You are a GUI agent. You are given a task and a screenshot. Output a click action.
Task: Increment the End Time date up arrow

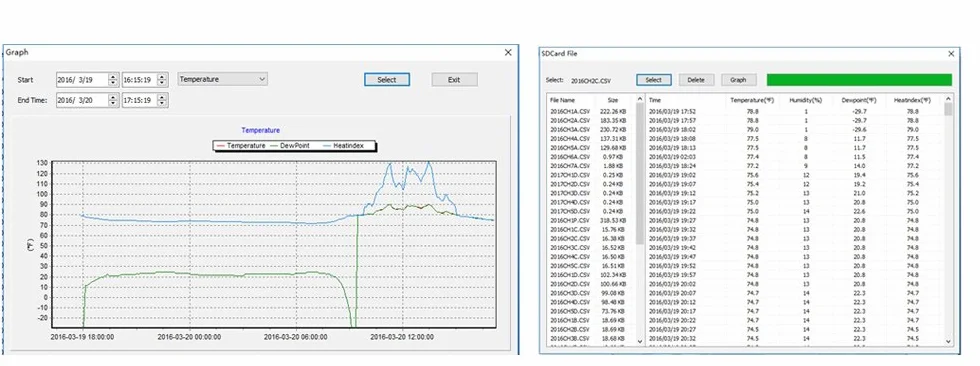(113, 97)
